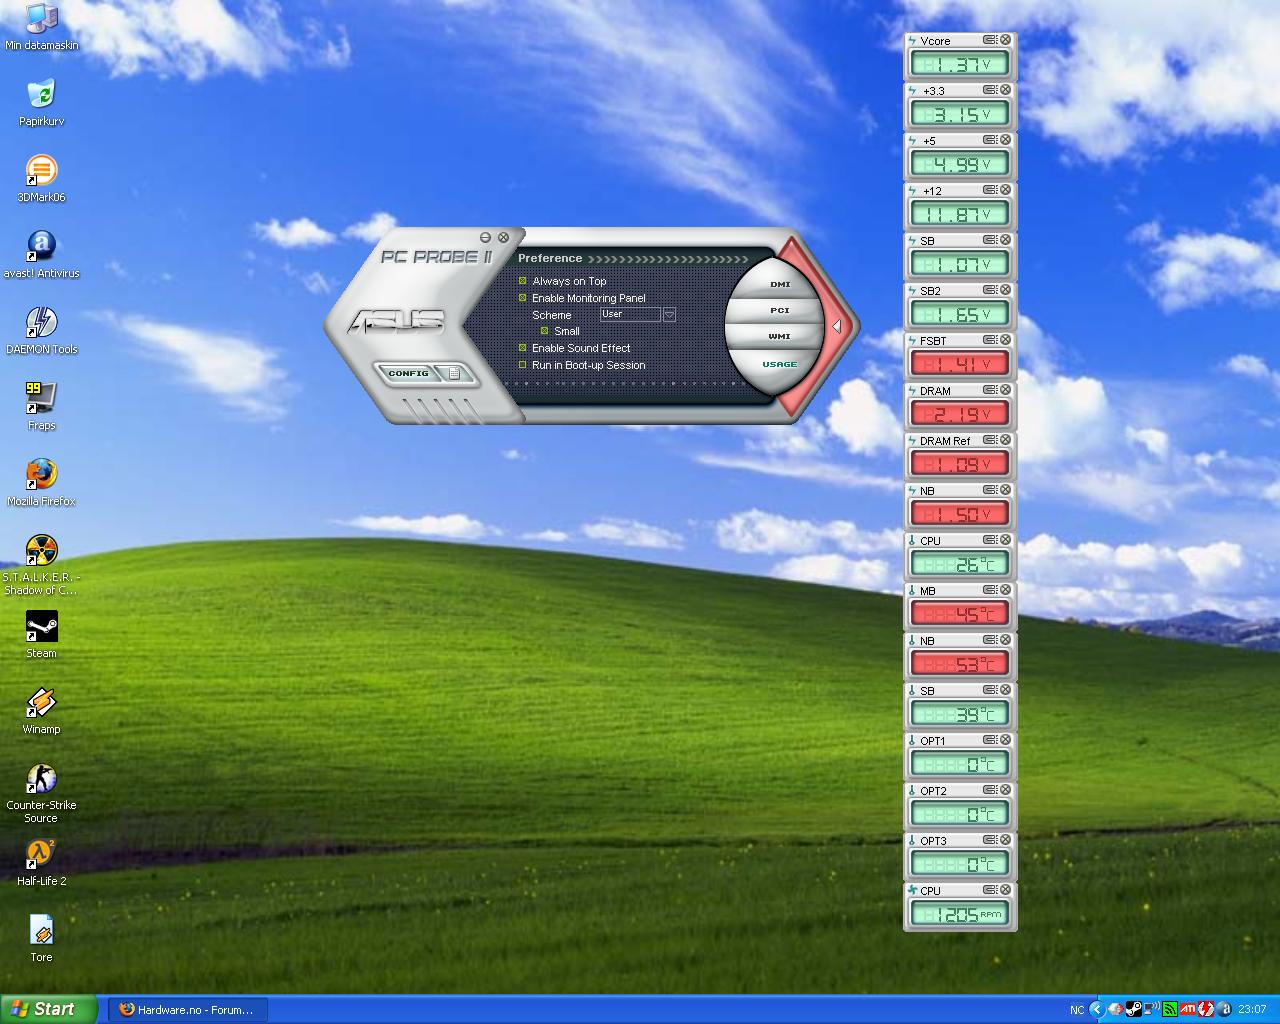Image resolution: width=1280 pixels, height=1024 pixels.
Task: Collapse PC Probe side panel with red arrow
Action: pyautogui.click(x=836, y=326)
